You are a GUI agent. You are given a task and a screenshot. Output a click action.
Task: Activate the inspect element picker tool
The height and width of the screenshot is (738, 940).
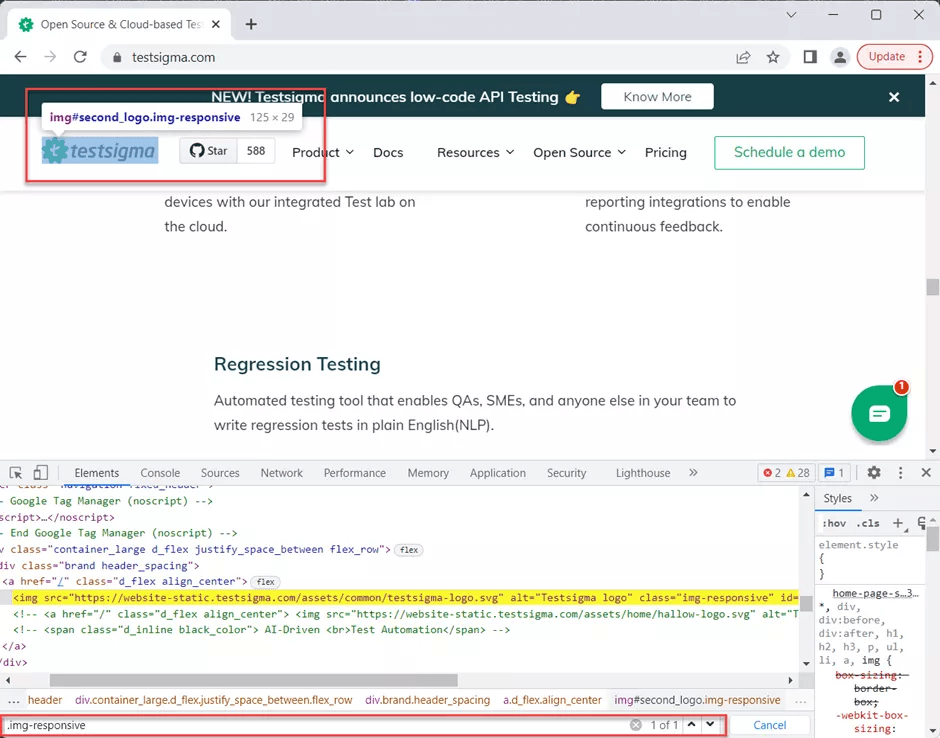coord(16,472)
